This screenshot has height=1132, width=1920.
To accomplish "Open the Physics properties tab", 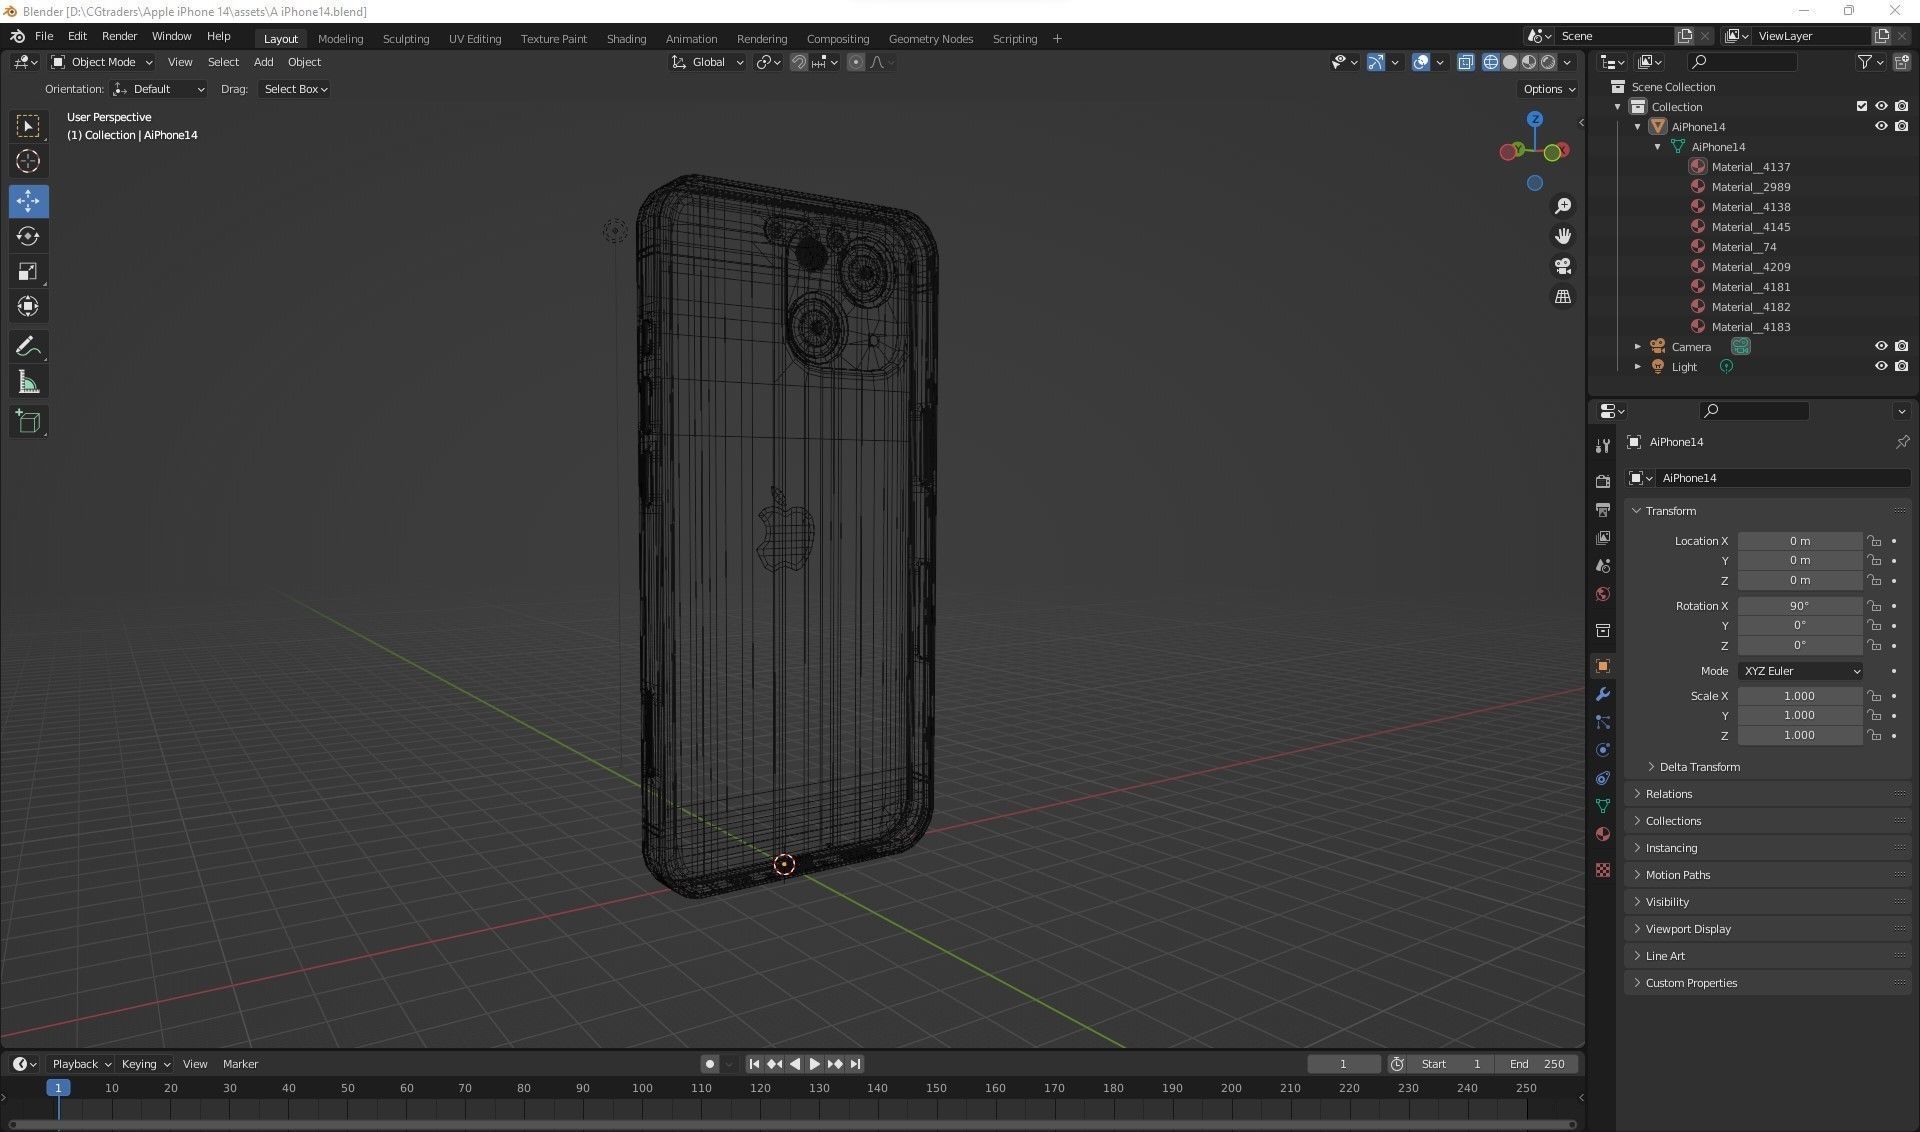I will pos(1603,749).
